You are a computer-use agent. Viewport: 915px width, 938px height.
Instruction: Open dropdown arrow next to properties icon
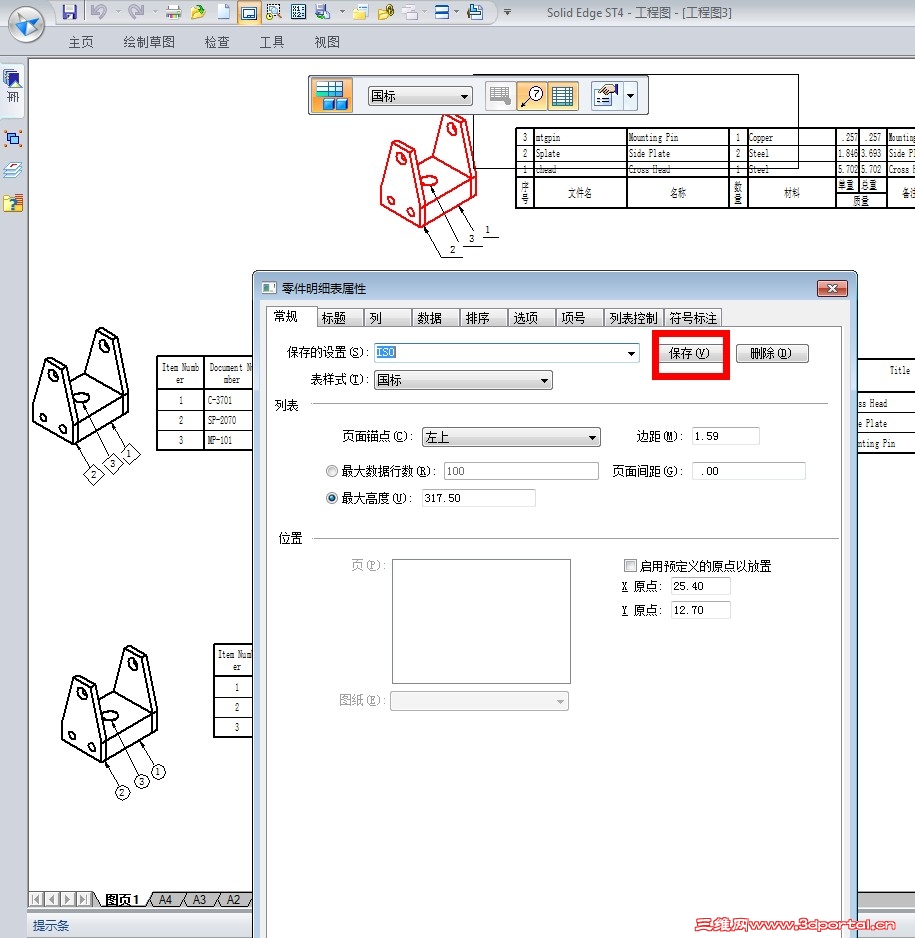click(630, 96)
